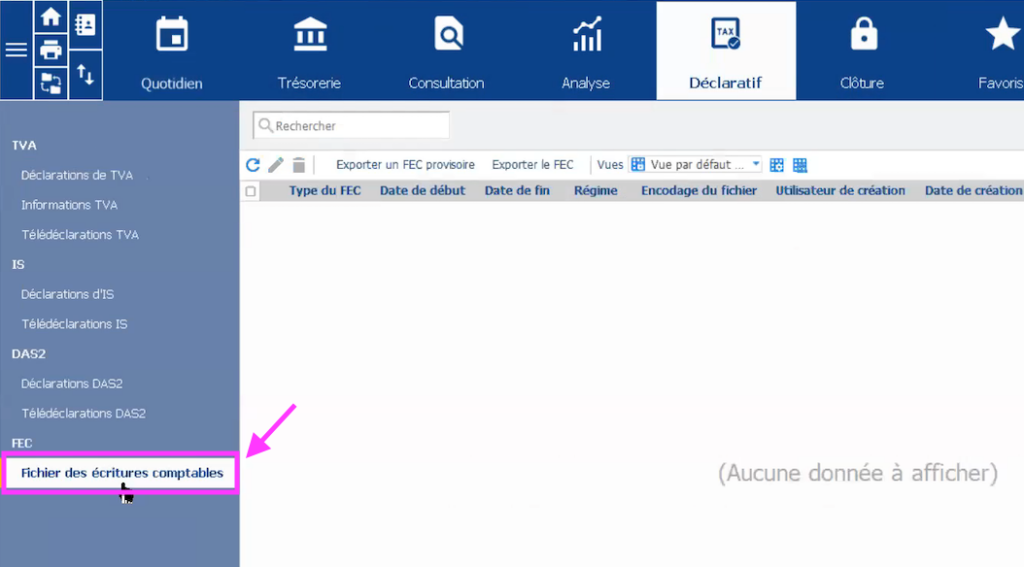Open Déclarations d'IS
Viewport: 1024px width, 567px height.
pos(67,294)
